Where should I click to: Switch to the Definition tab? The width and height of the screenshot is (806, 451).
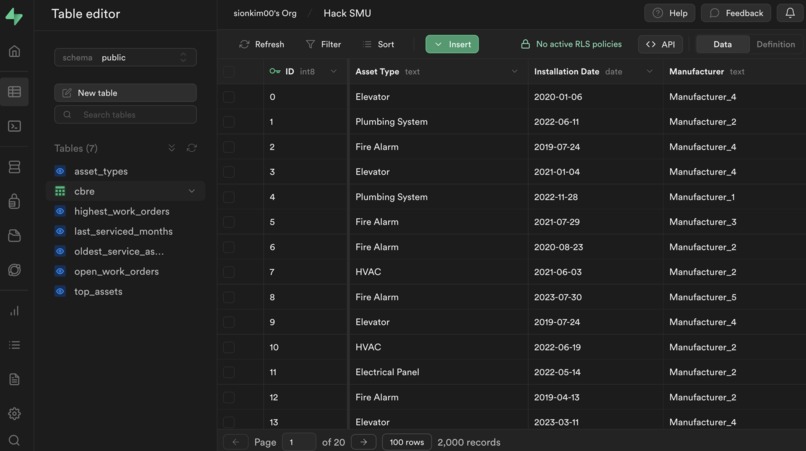[x=775, y=44]
